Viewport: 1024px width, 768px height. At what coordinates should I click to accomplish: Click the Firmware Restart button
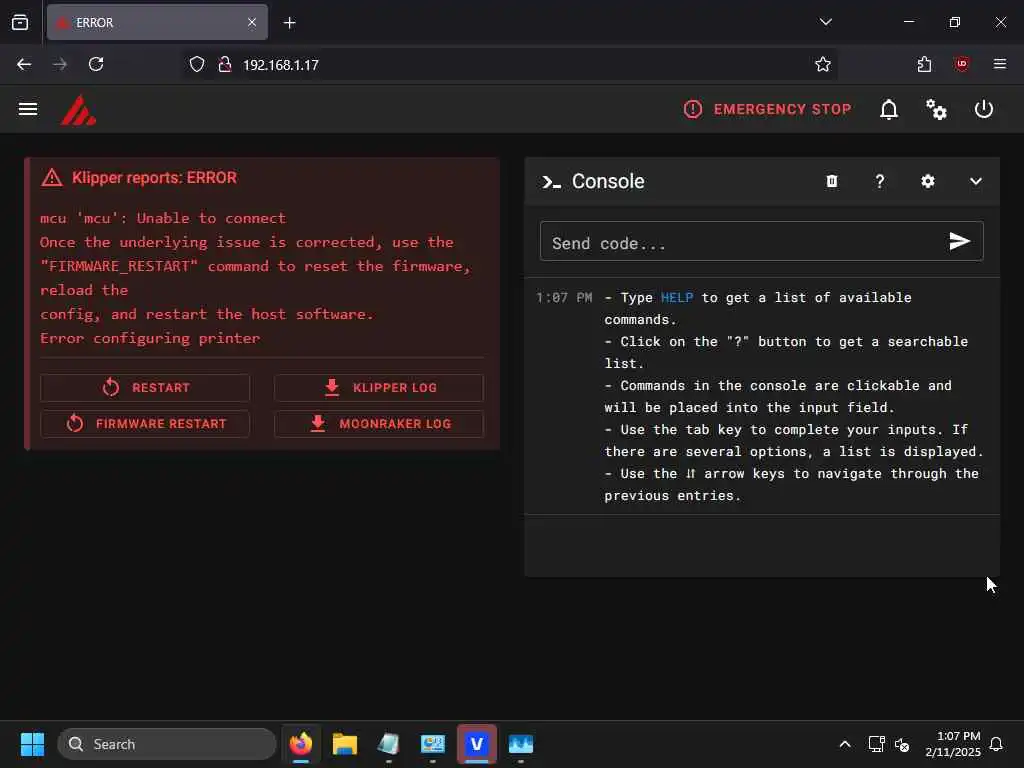click(145, 423)
